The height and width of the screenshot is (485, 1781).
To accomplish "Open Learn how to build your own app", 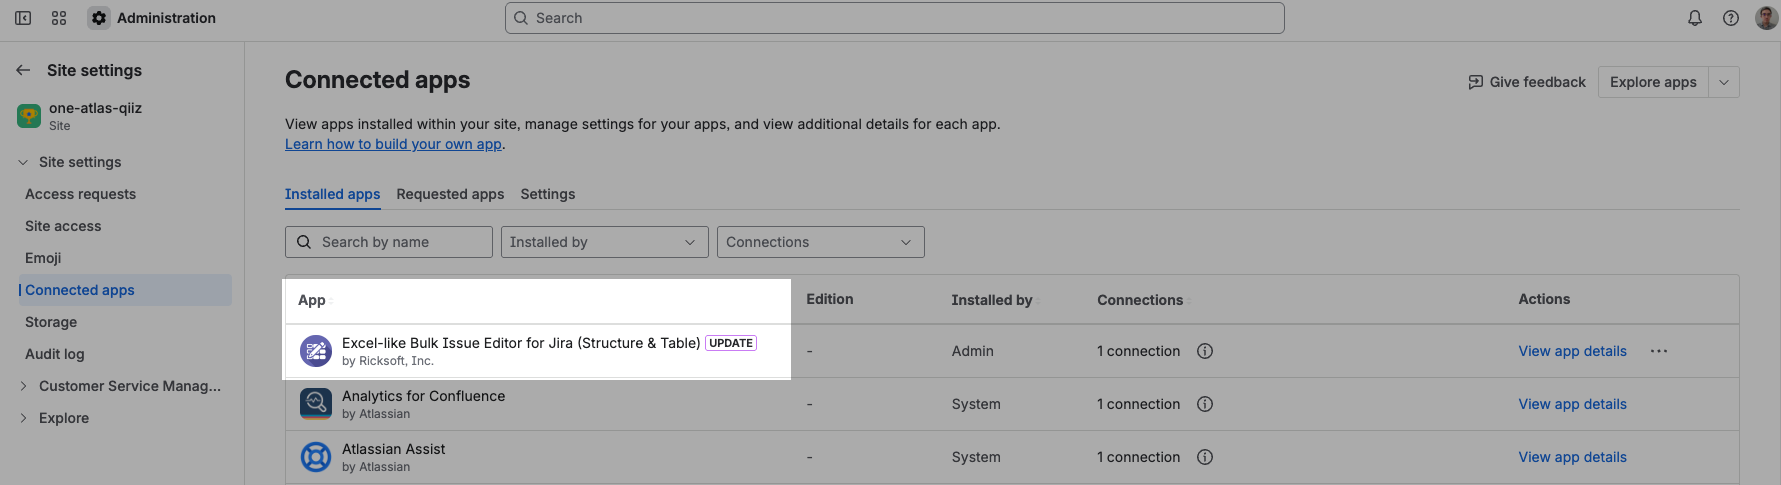I will [x=393, y=144].
